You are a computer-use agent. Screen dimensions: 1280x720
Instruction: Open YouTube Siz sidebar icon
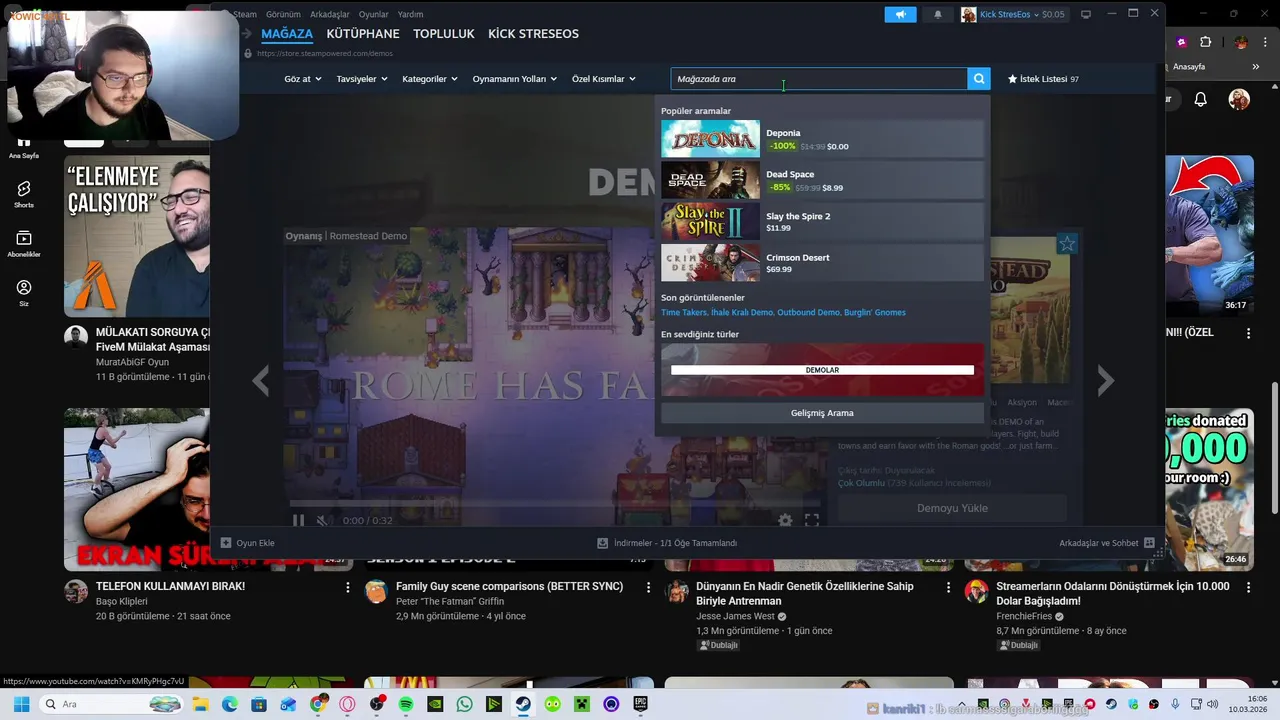pos(24,292)
